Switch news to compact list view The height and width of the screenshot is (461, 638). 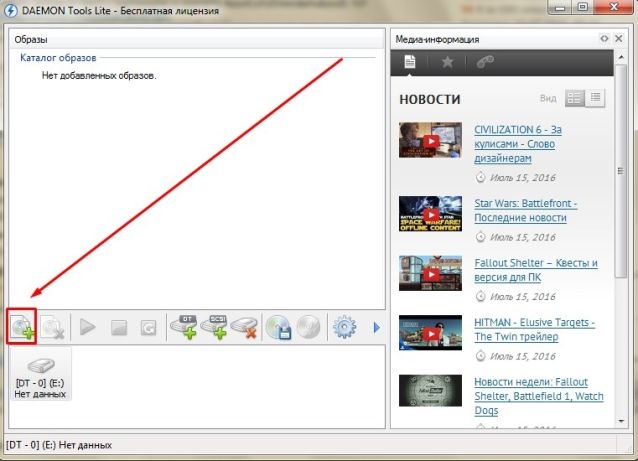tap(595, 98)
